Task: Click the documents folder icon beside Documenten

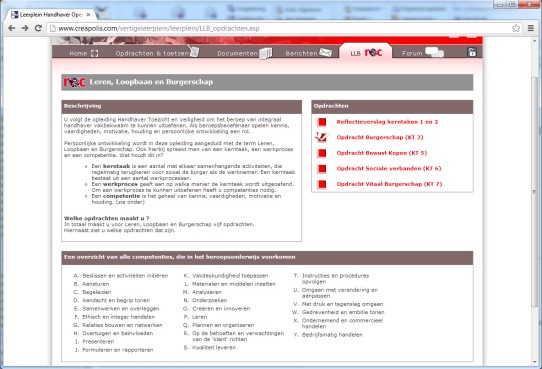Action: (x=266, y=53)
